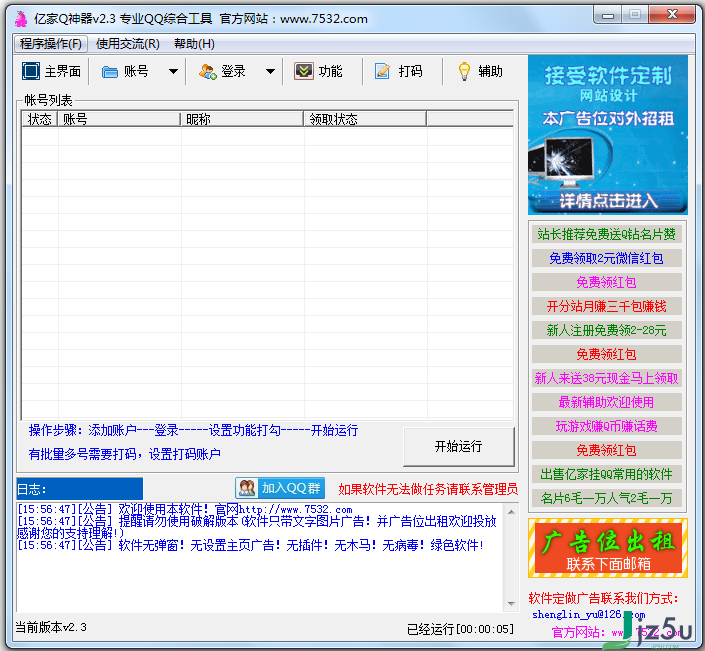Click the 当前版本v2.3 status text

51,627
